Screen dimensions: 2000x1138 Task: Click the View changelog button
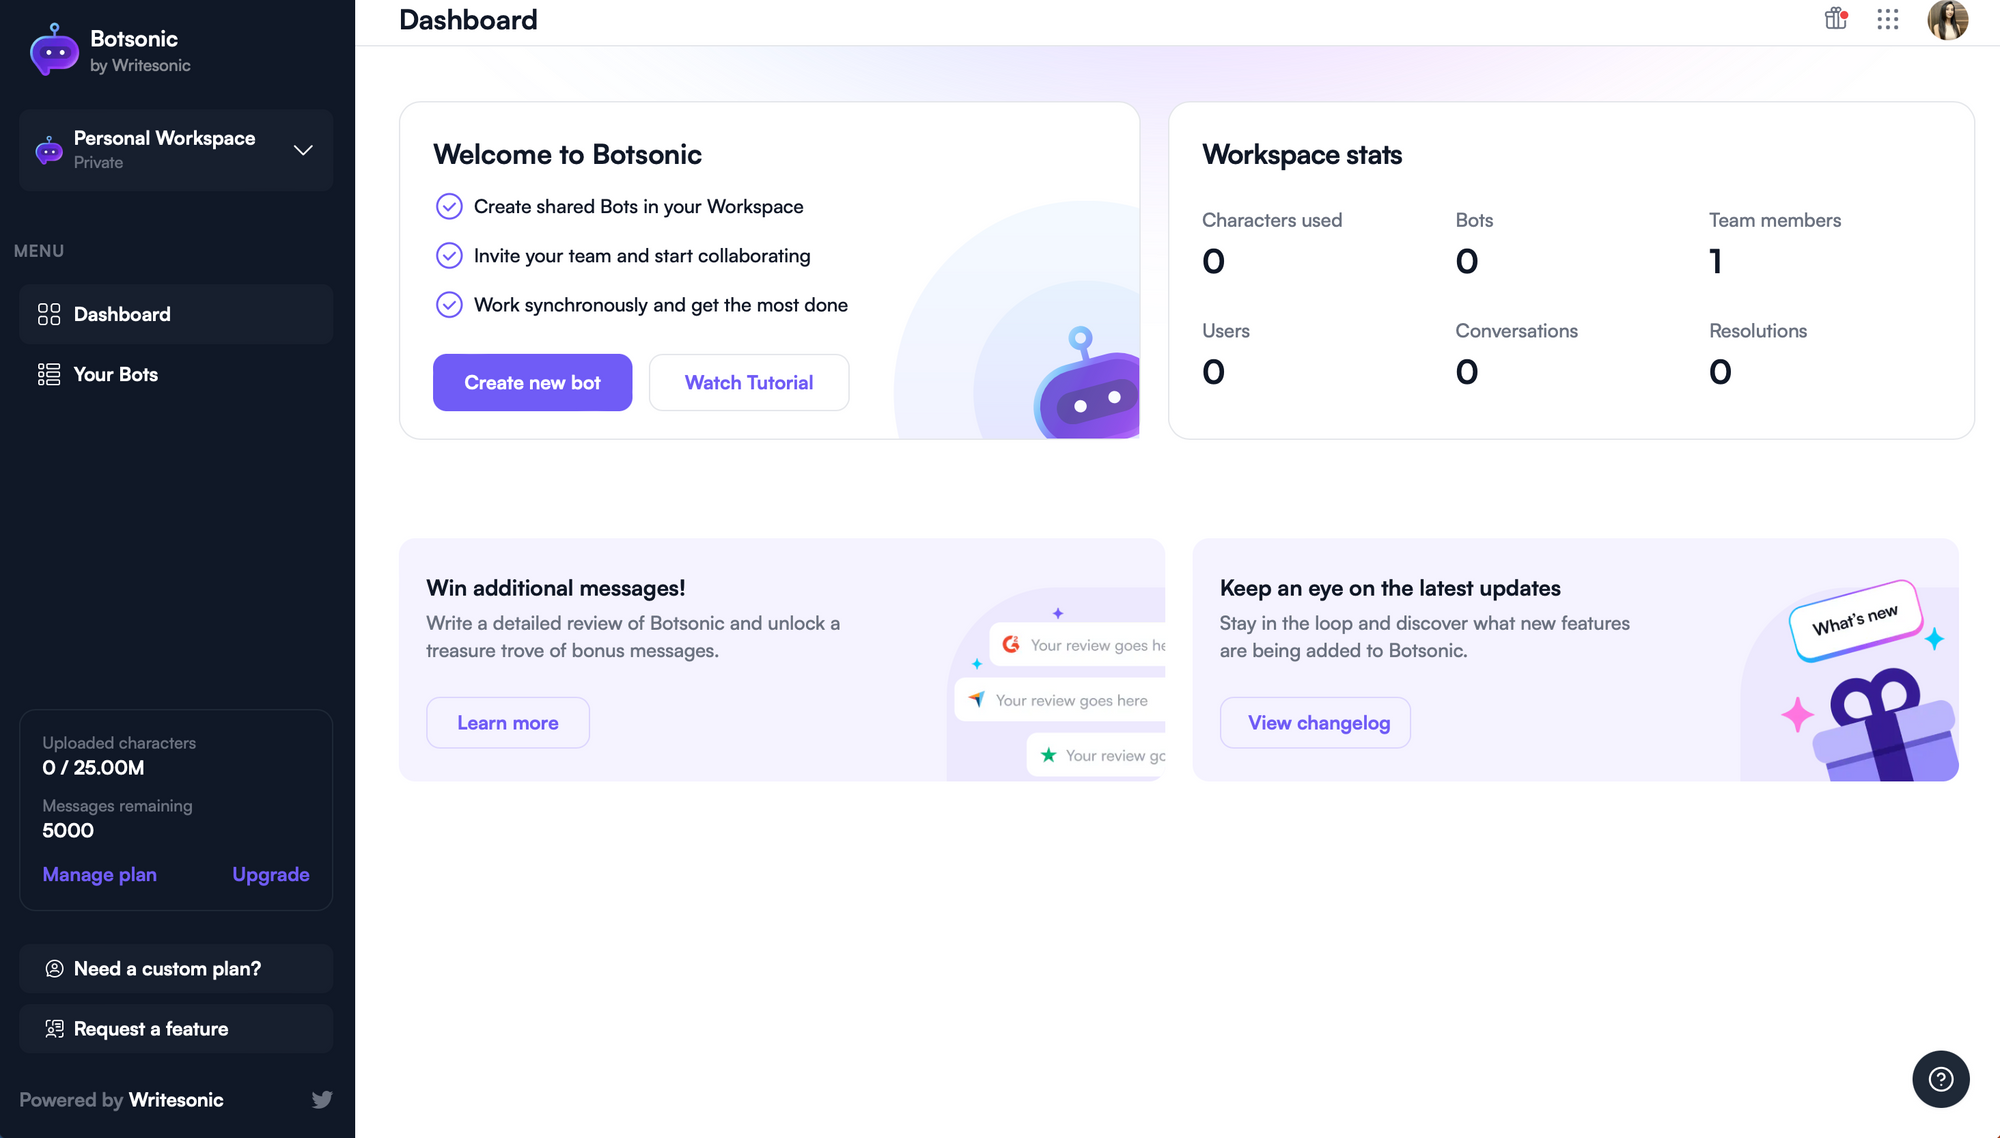coord(1314,722)
